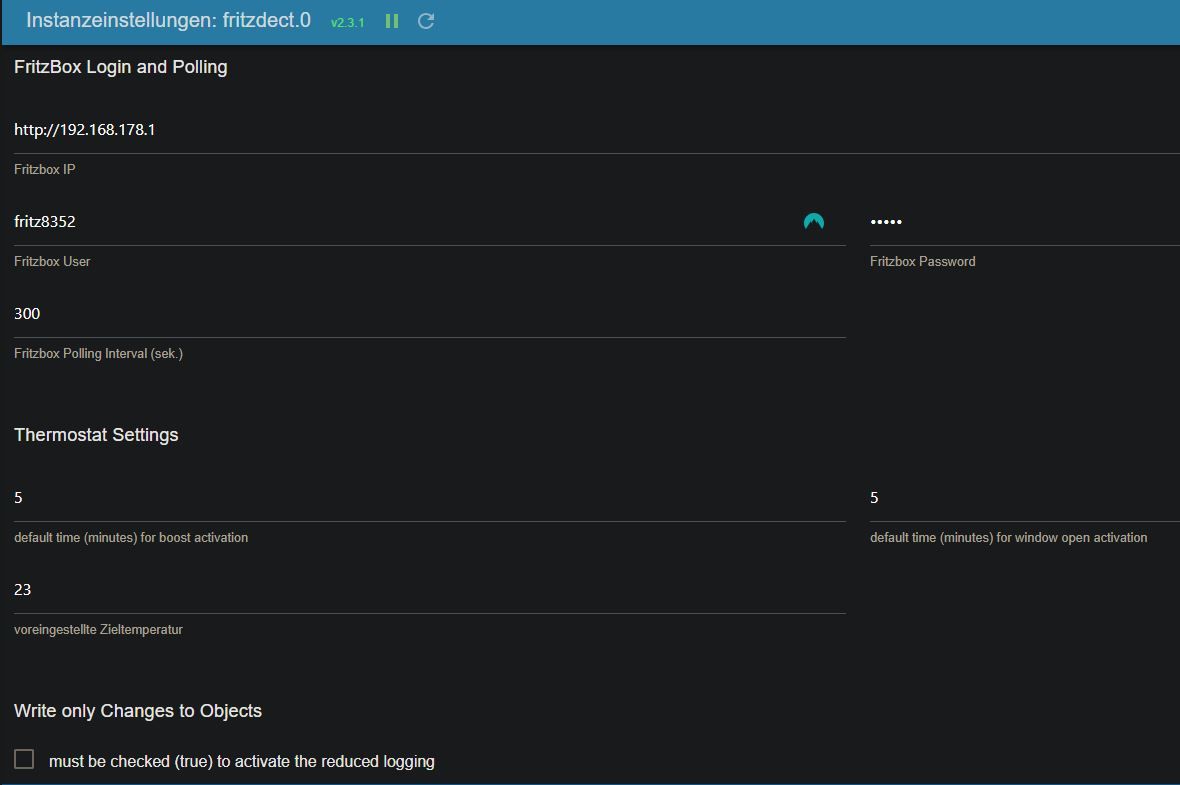Image resolution: width=1180 pixels, height=785 pixels.
Task: Edit default boost activation time field
Action: click(x=430, y=497)
